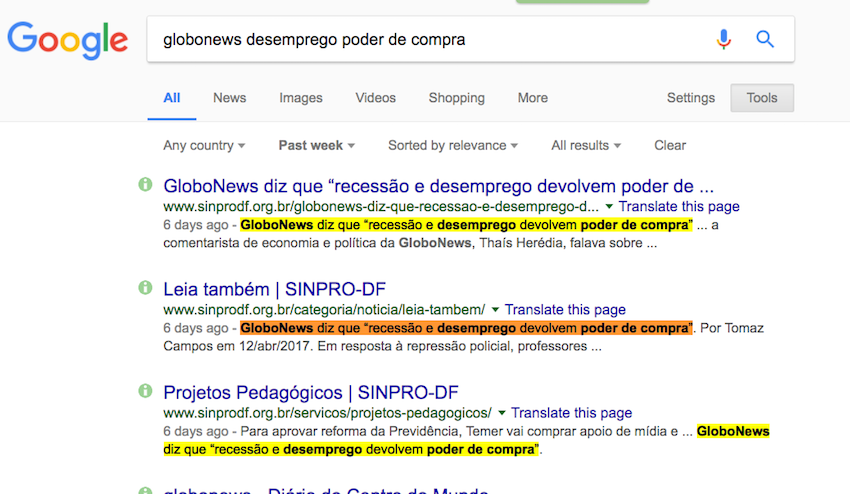Open the Sorted by relevance dropdown

(453, 145)
